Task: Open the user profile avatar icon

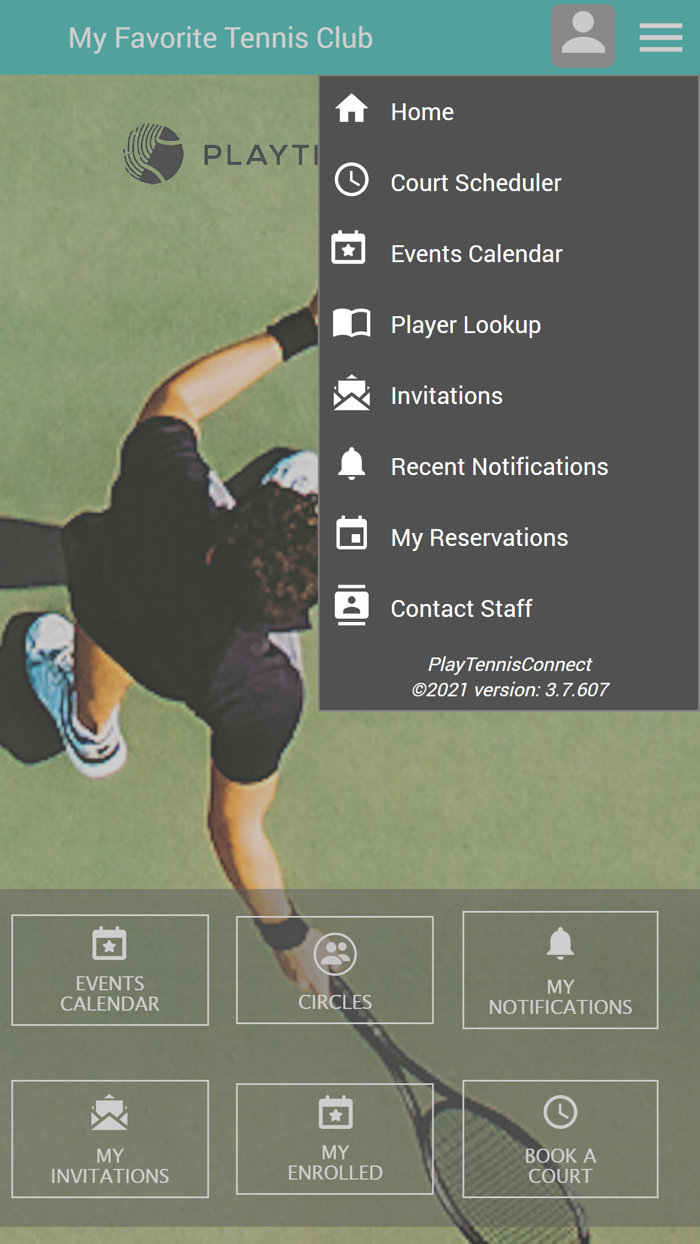Action: pyautogui.click(x=583, y=36)
